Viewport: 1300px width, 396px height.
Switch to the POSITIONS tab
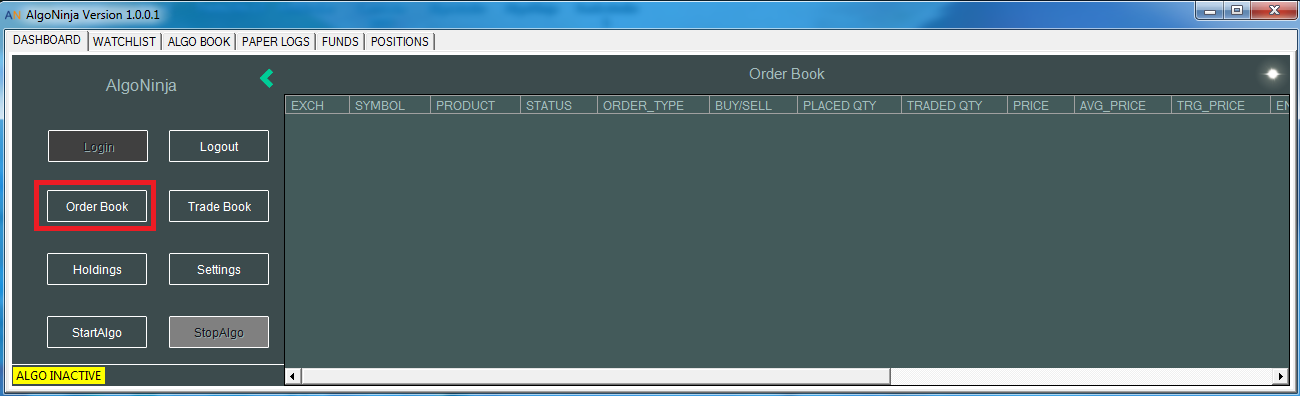399,41
